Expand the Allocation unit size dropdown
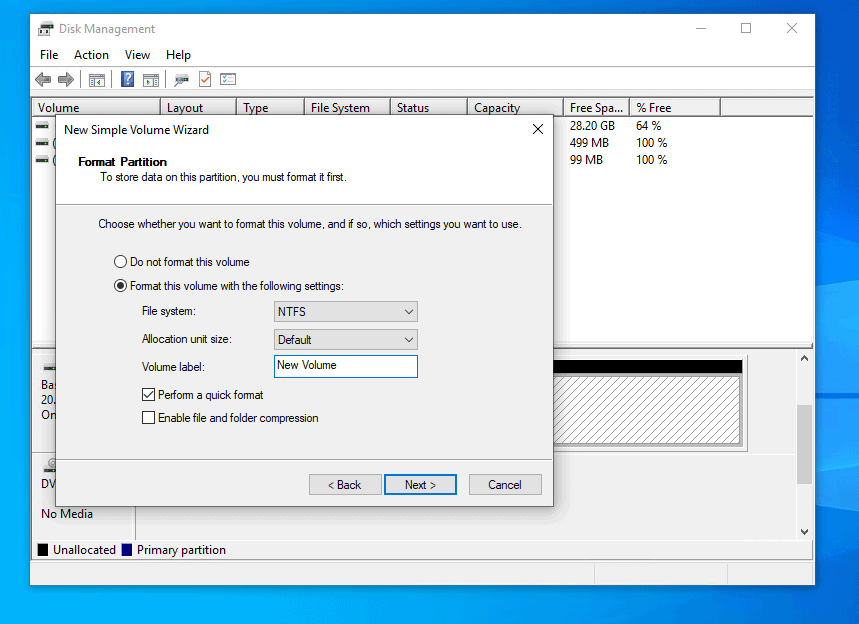The height and width of the screenshot is (624, 859). (346, 340)
